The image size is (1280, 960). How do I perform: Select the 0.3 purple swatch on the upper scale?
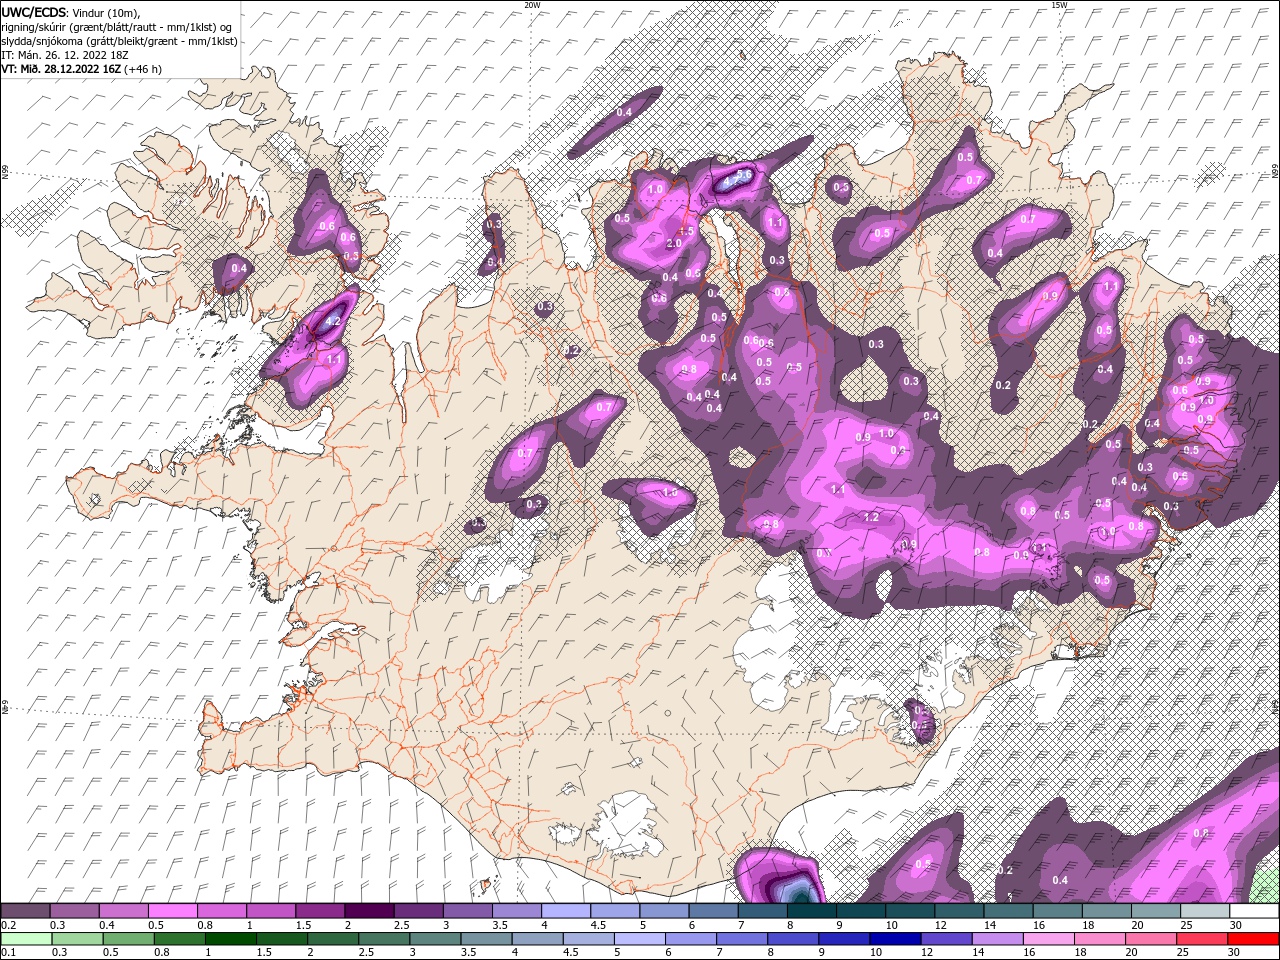[x=74, y=911]
